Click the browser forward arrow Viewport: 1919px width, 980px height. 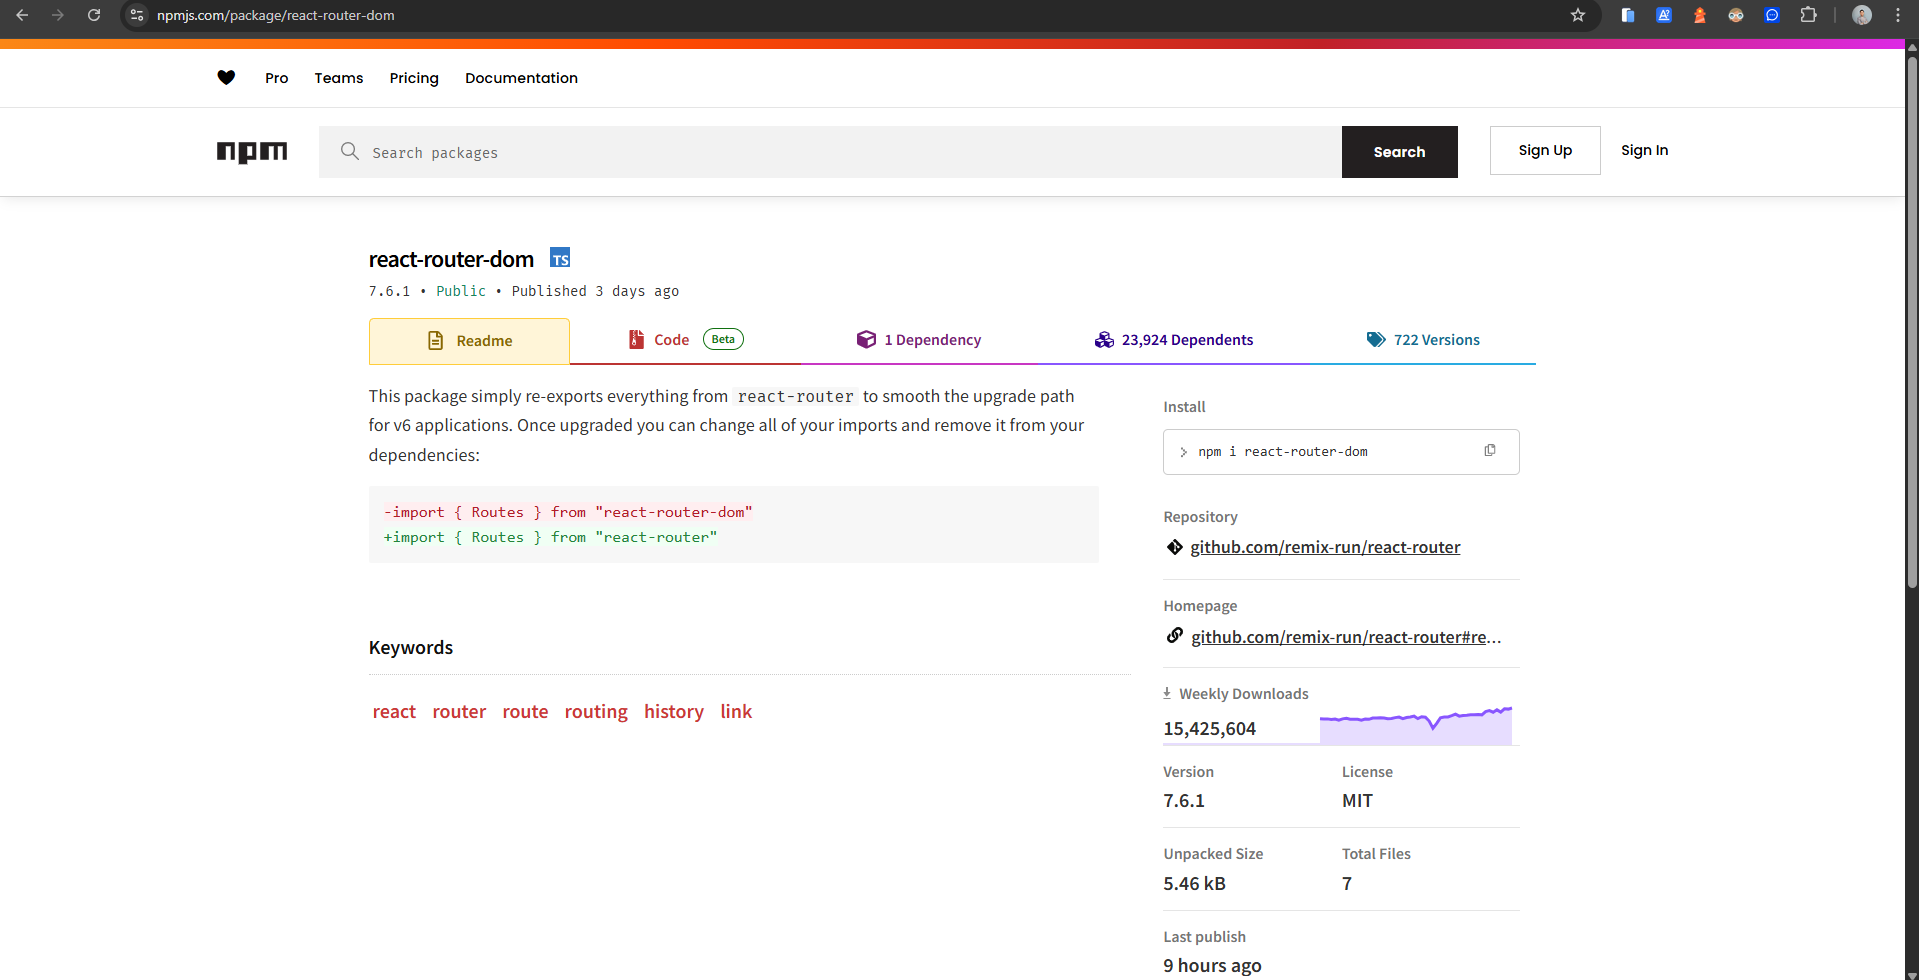point(58,15)
